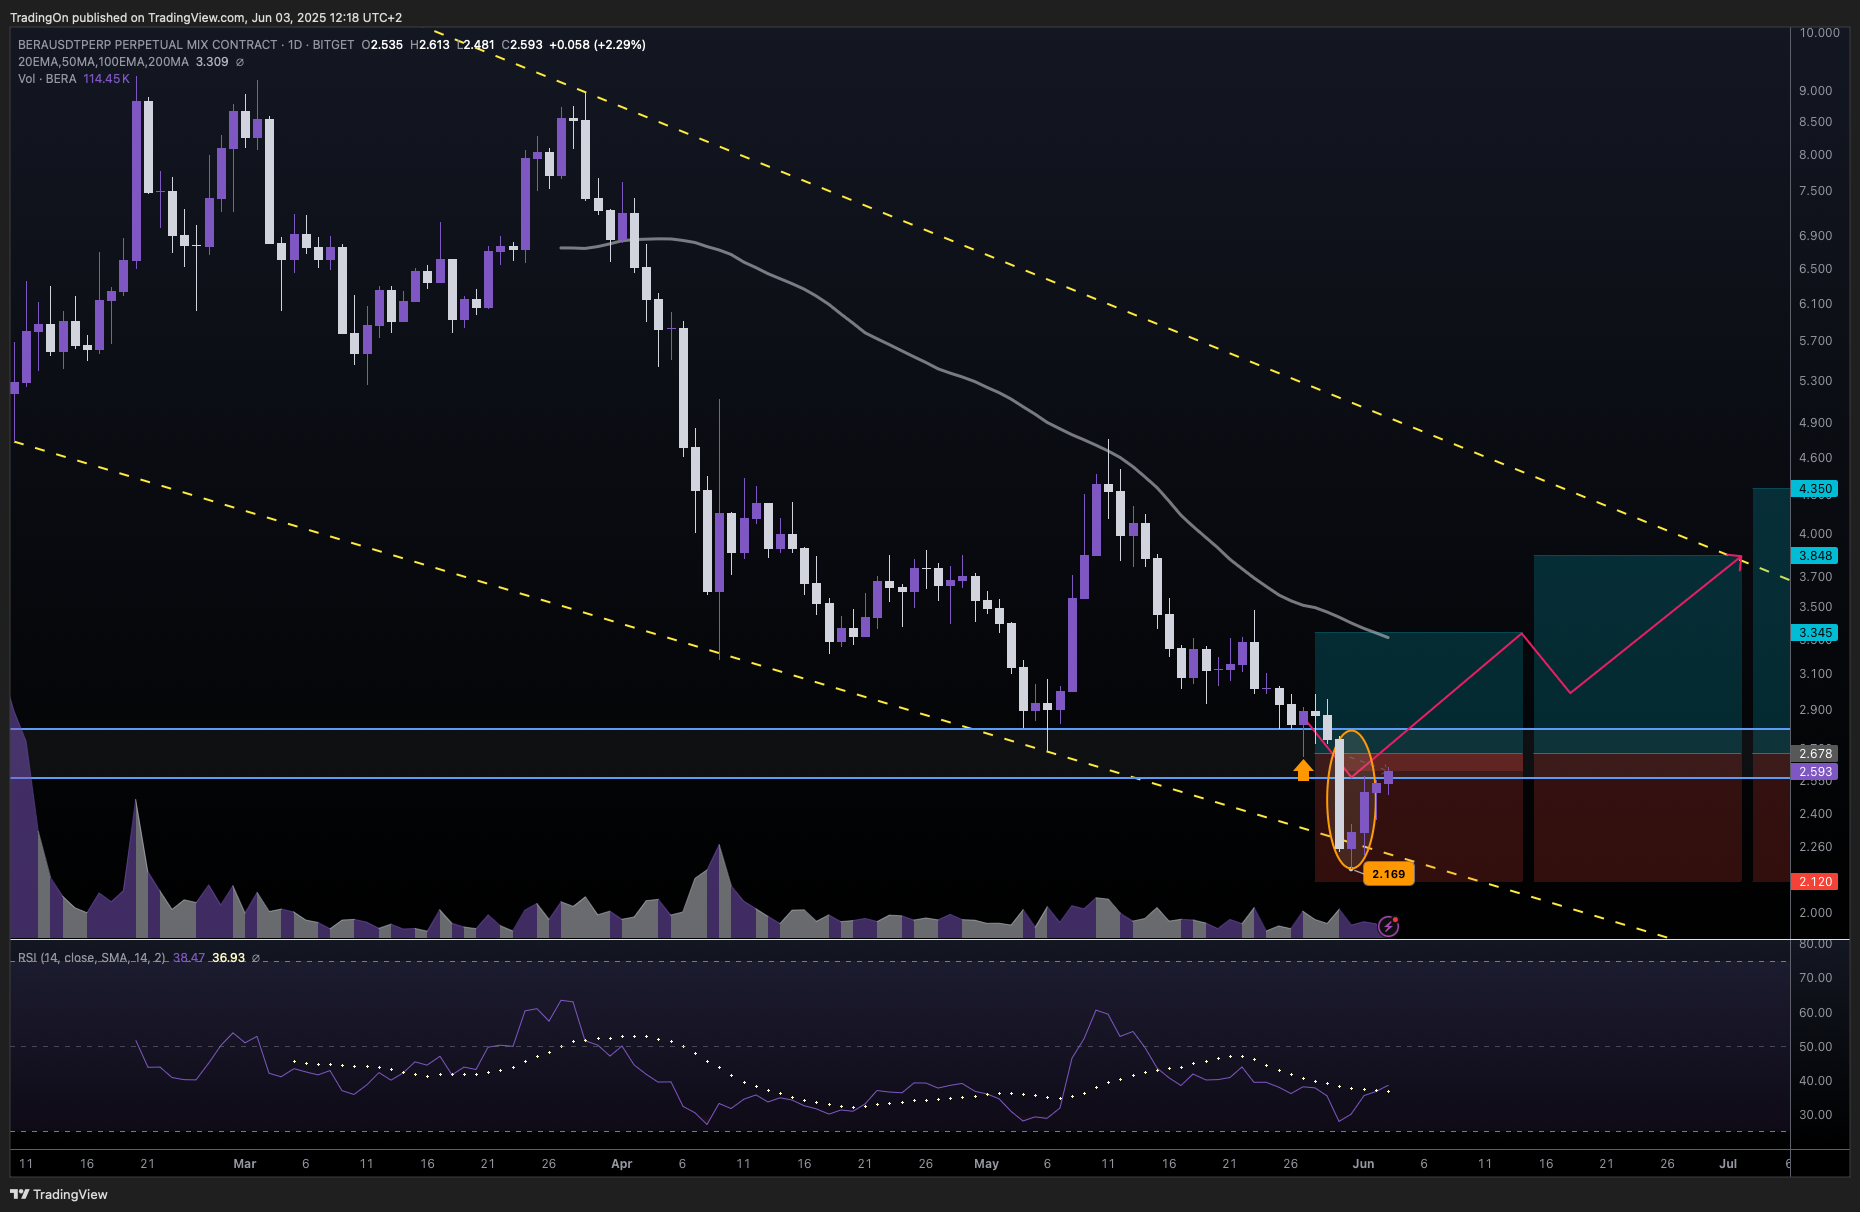Screen dimensions: 1860x1212
Task: Click the high price H2.613 value
Action: coord(430,45)
